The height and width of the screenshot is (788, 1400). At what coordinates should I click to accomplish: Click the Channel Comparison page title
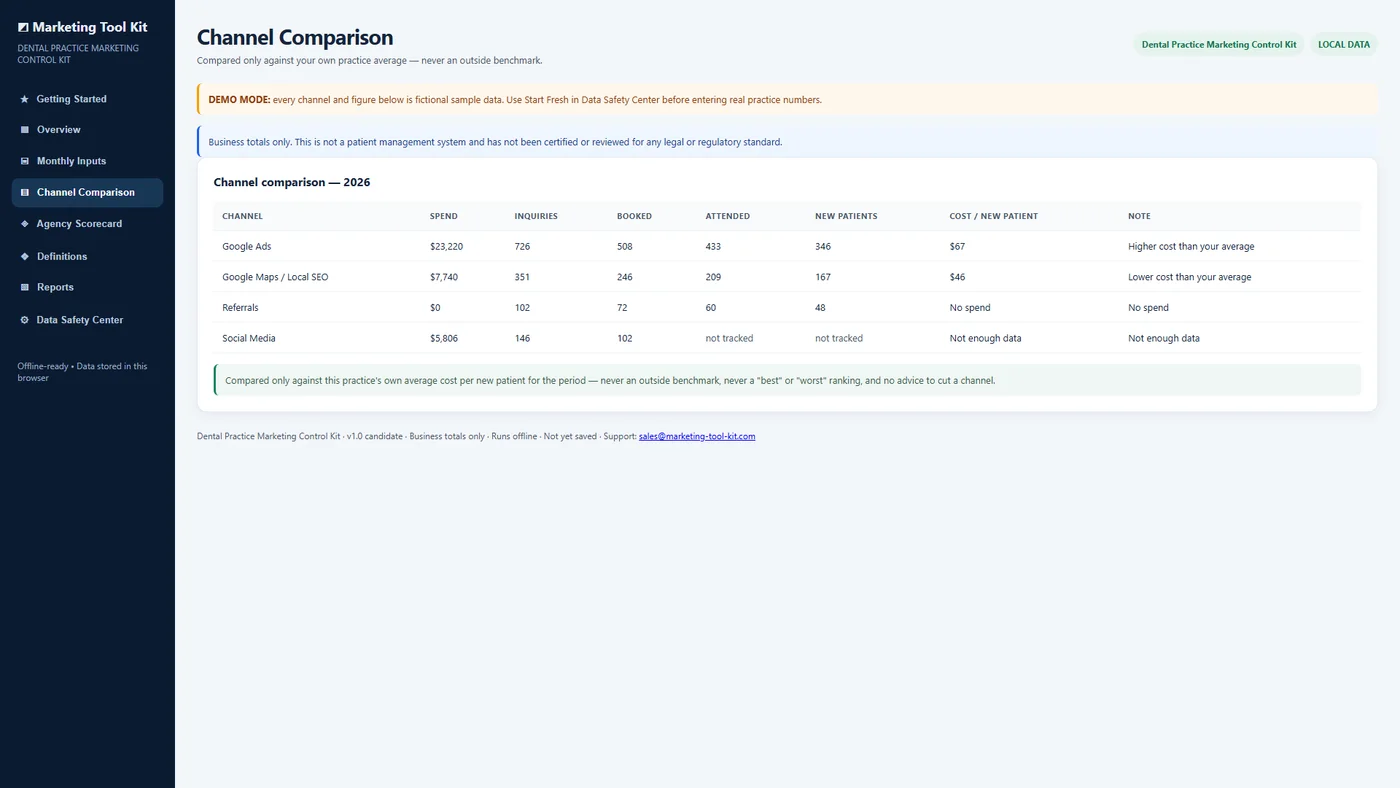click(295, 37)
